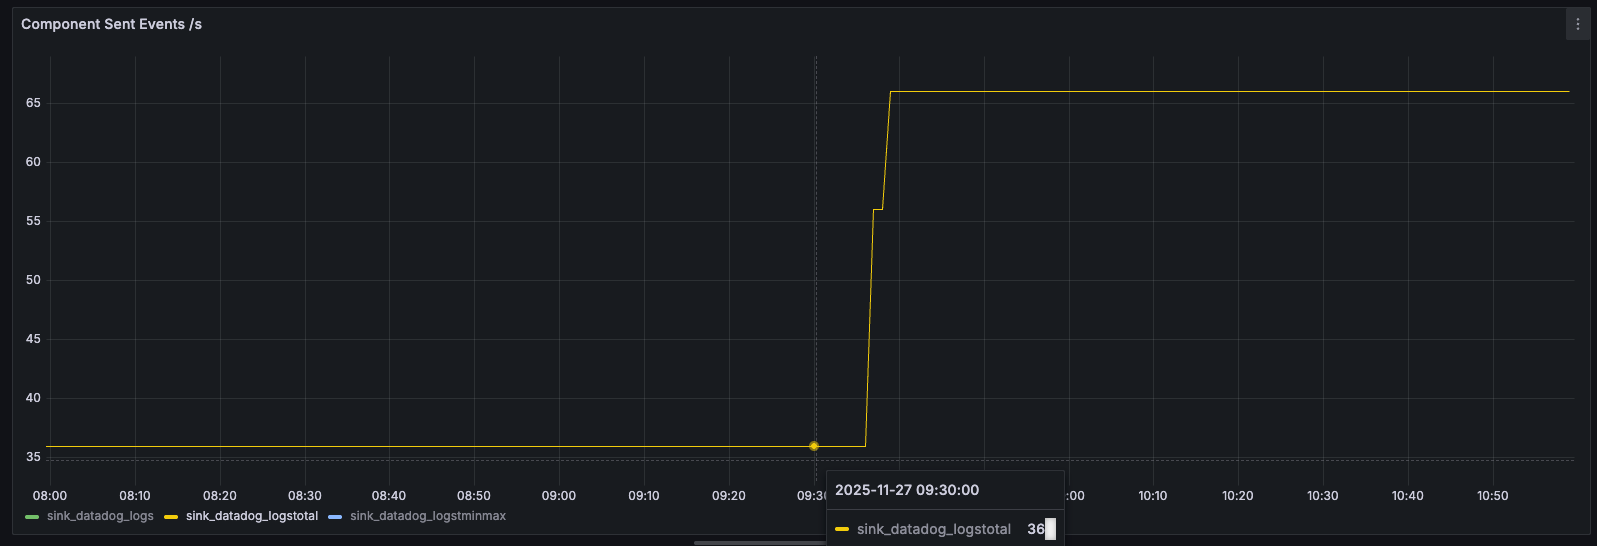This screenshot has width=1597, height=546.
Task: Click the tooltip series name sink_datadog_logstotal
Action: click(x=934, y=529)
